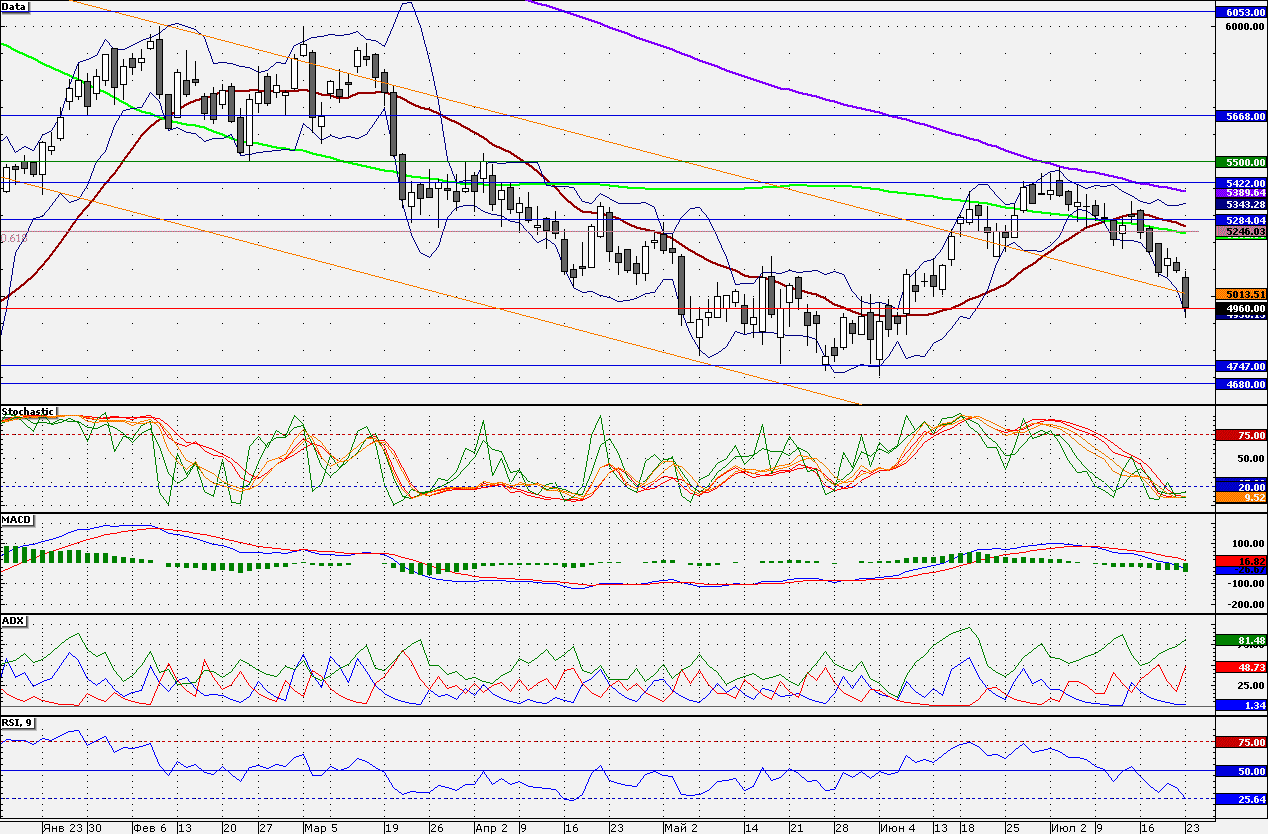This screenshot has height=834, width=1268.
Task: Select the orange 9.52 Stochastic value tag
Action: (x=1241, y=497)
